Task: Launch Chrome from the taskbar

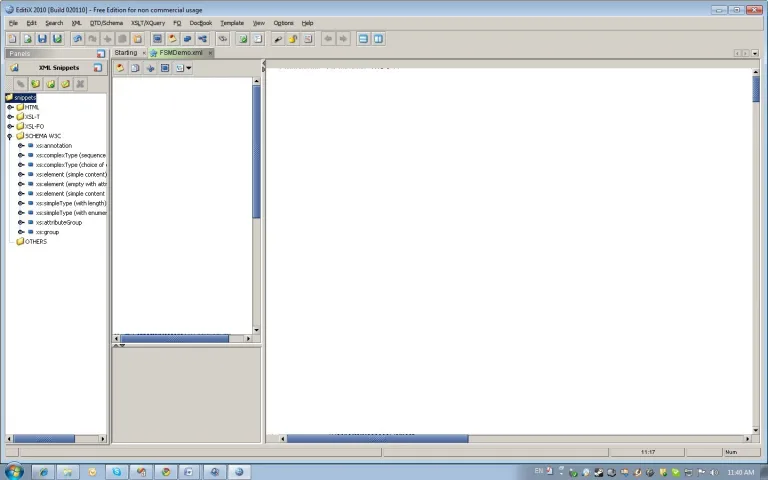Action: (x=166, y=472)
